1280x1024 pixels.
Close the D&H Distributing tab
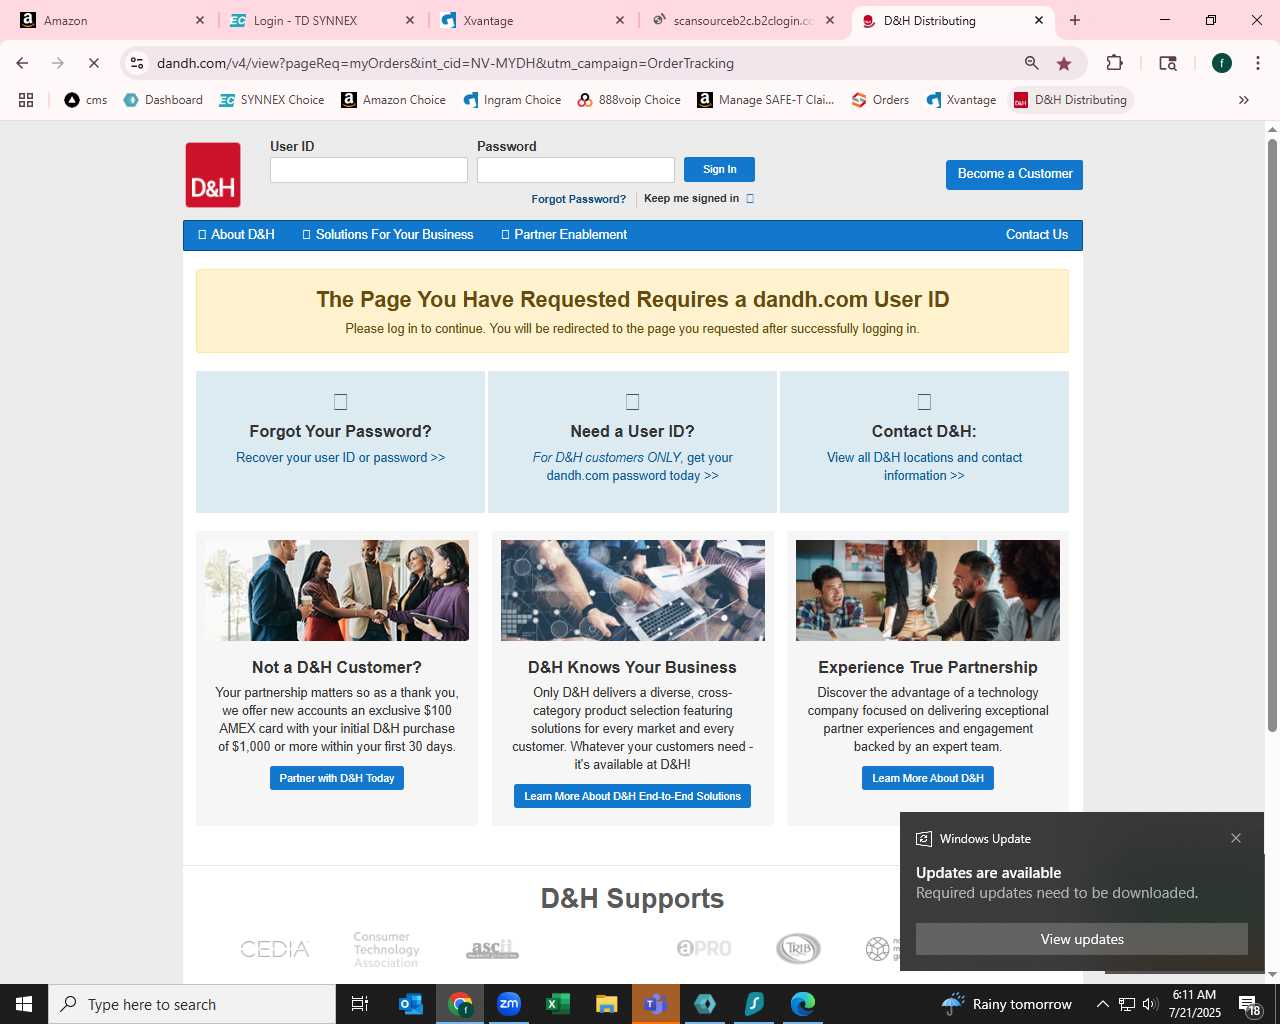pos(1039,20)
